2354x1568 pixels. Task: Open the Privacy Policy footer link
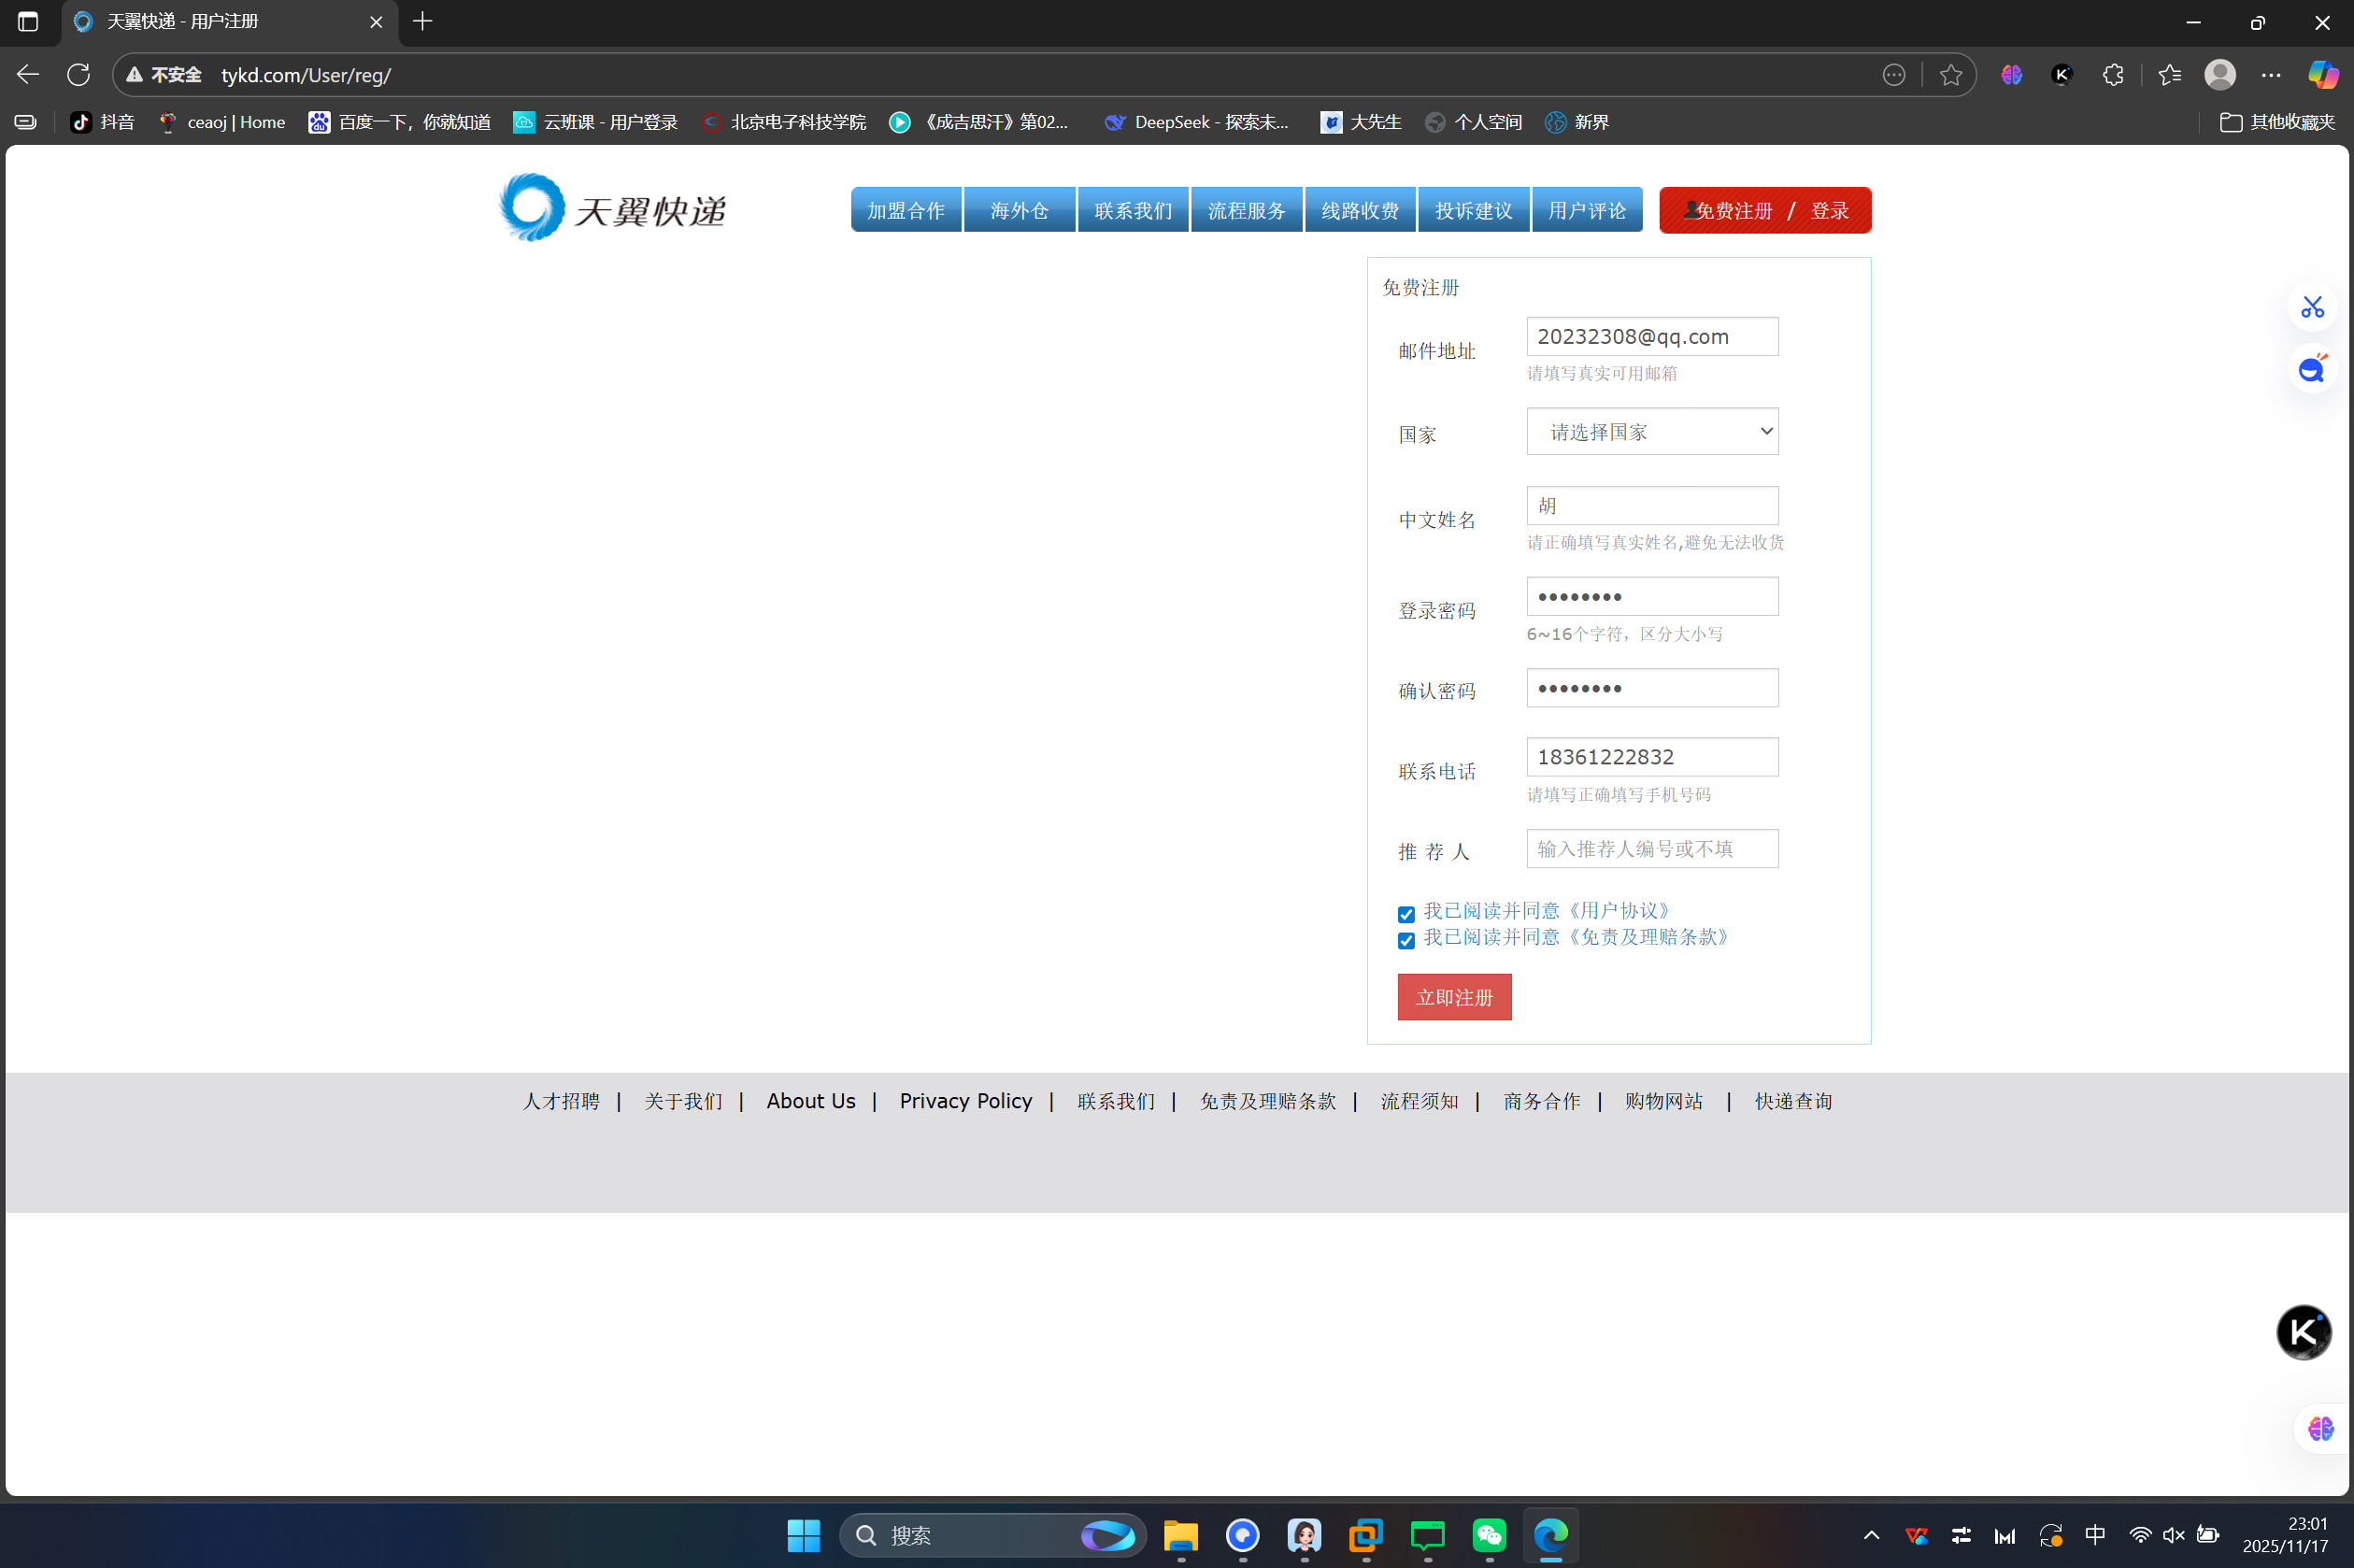click(965, 1101)
